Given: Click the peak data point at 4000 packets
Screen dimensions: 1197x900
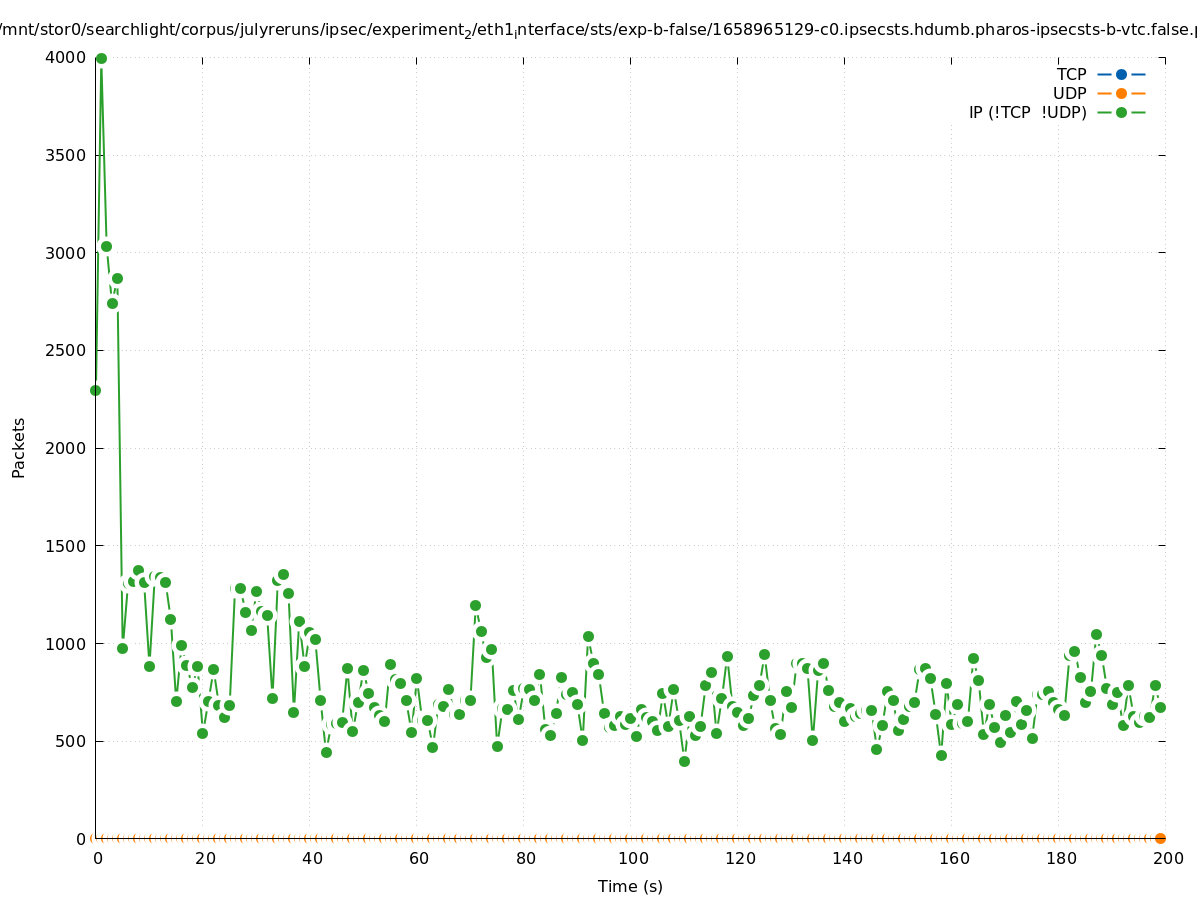Looking at the screenshot, I should click(101, 59).
